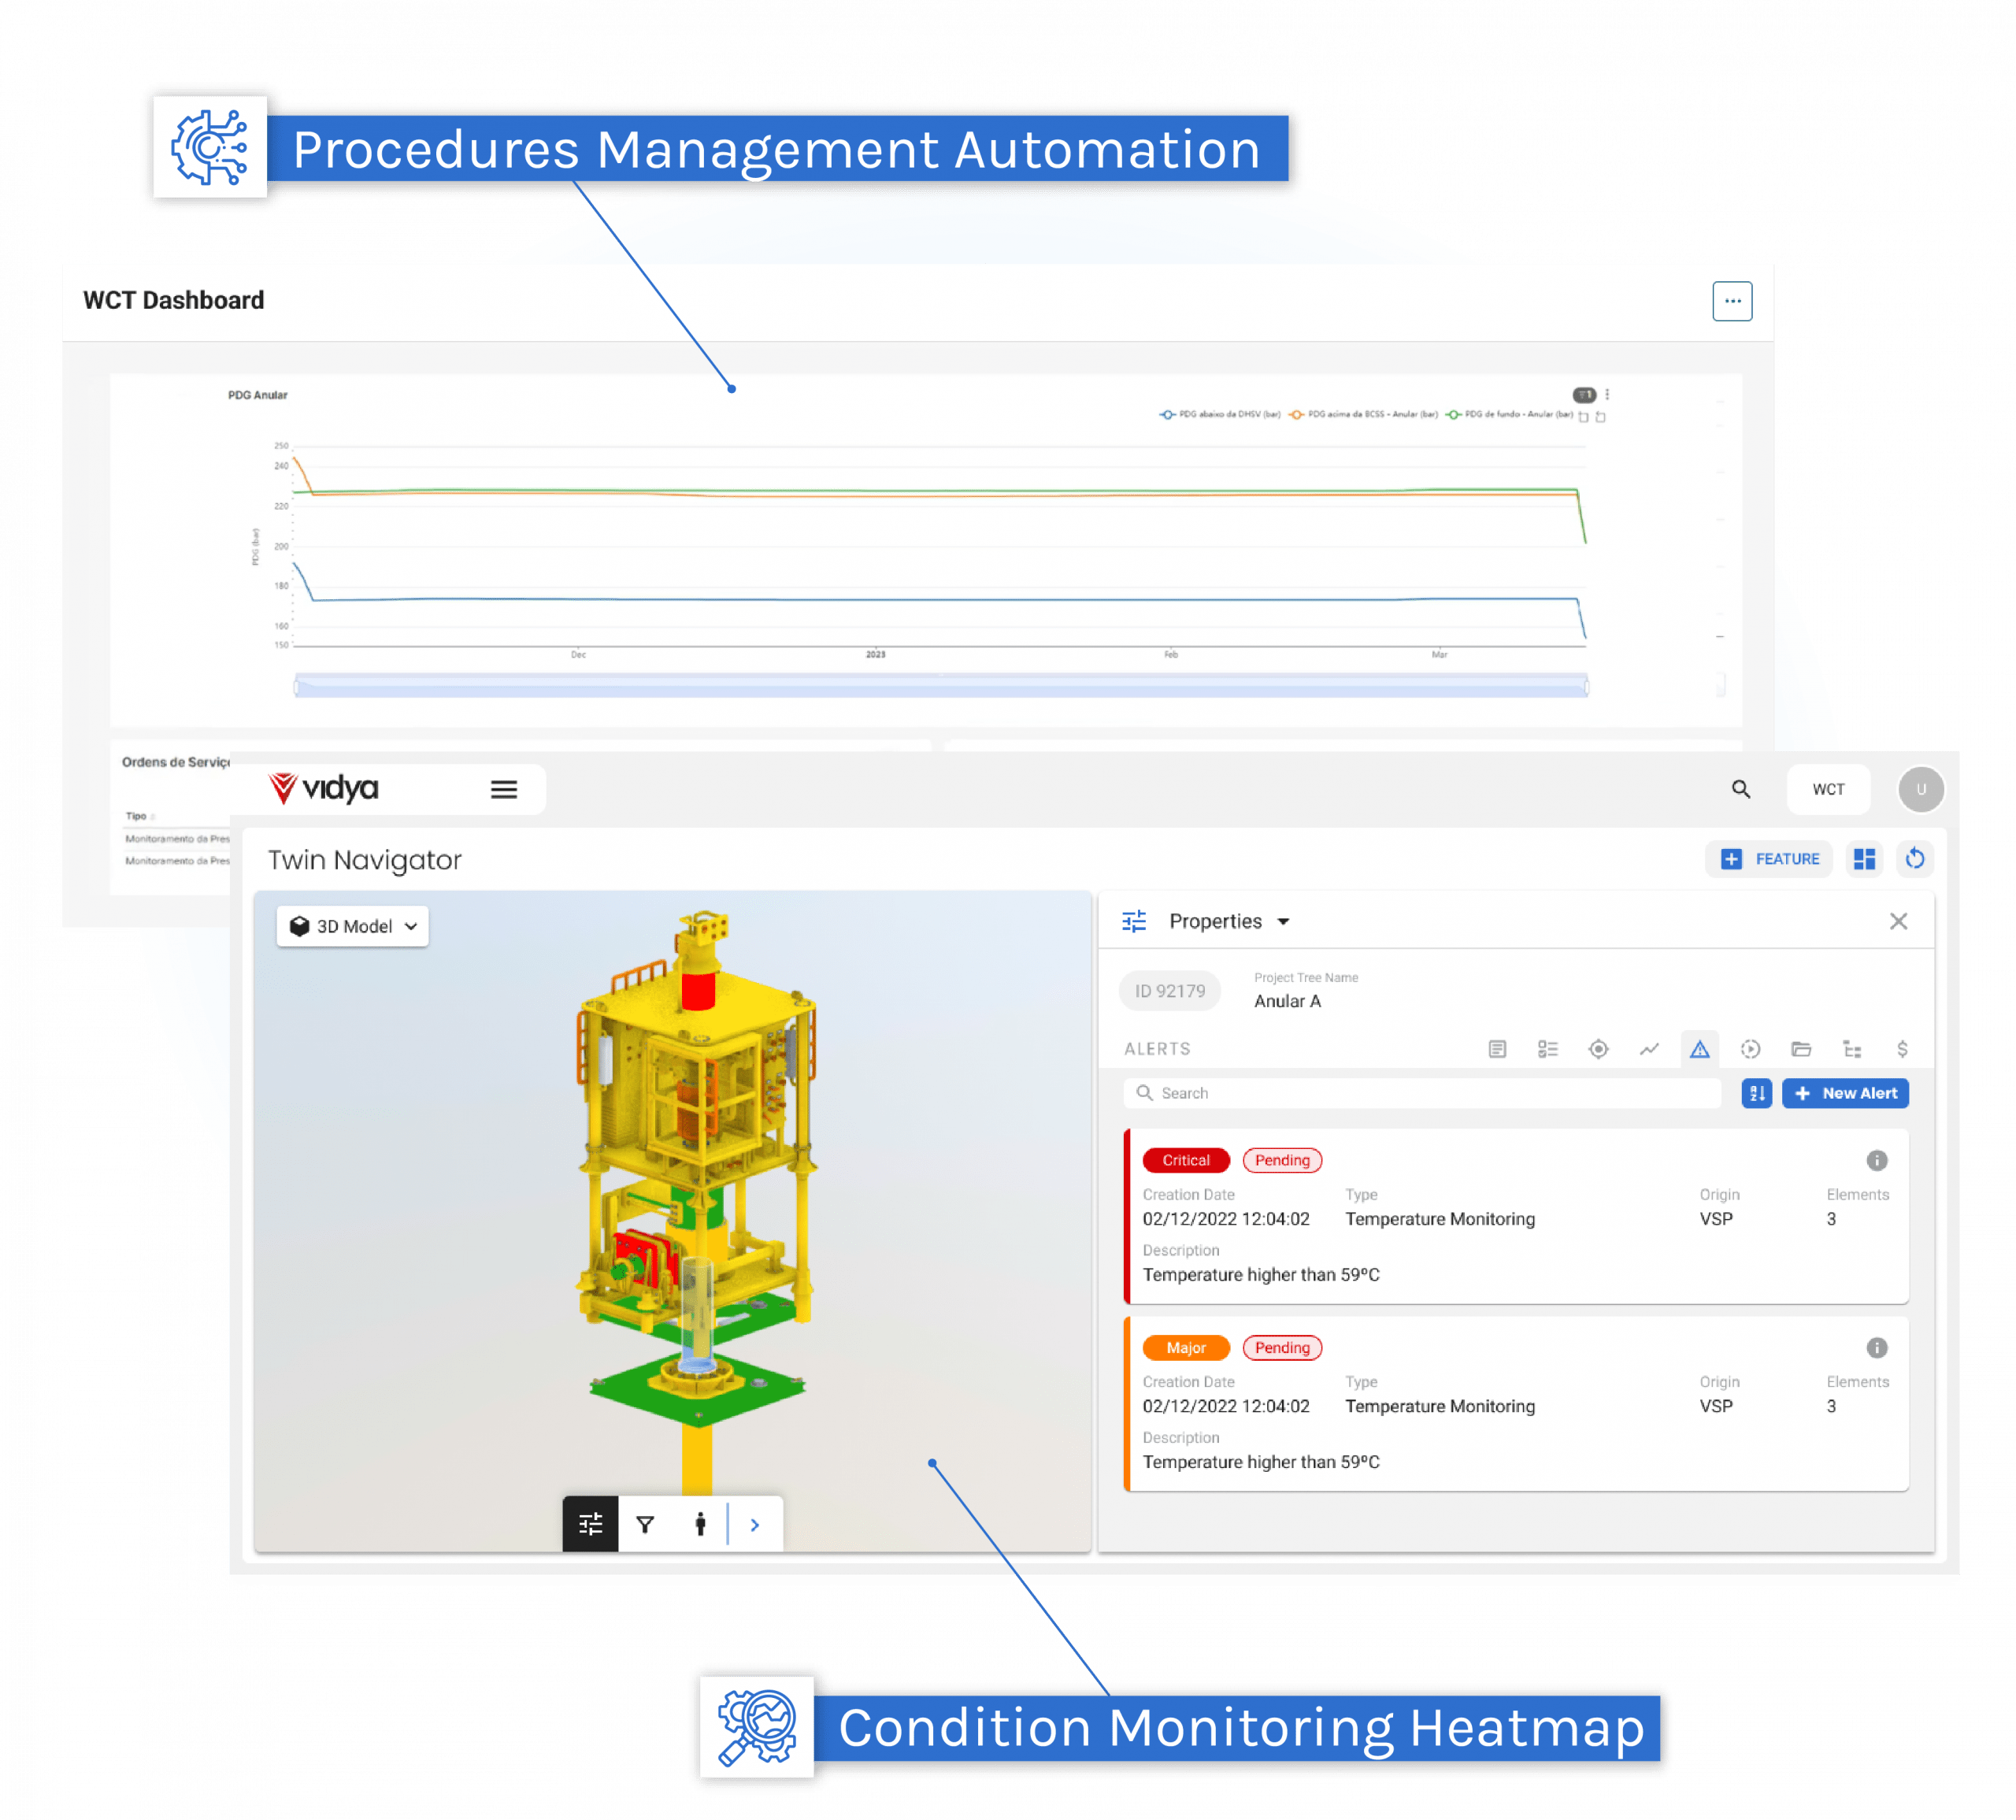Toggle the grid layout view button
Image resolution: width=2016 pixels, height=1820 pixels.
point(1864,859)
